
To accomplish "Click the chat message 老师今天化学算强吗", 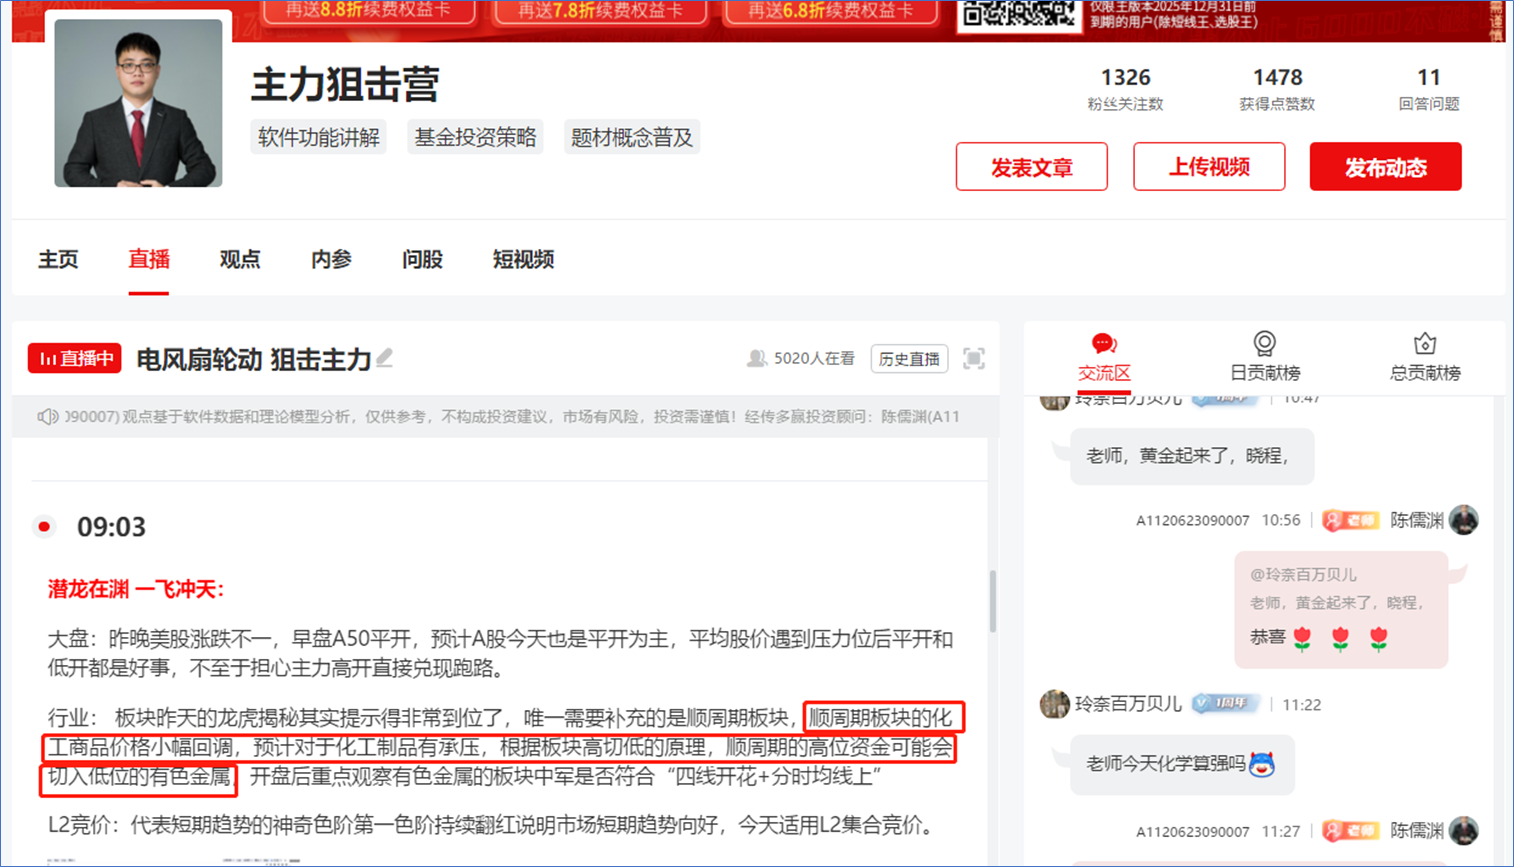I will point(1181,765).
